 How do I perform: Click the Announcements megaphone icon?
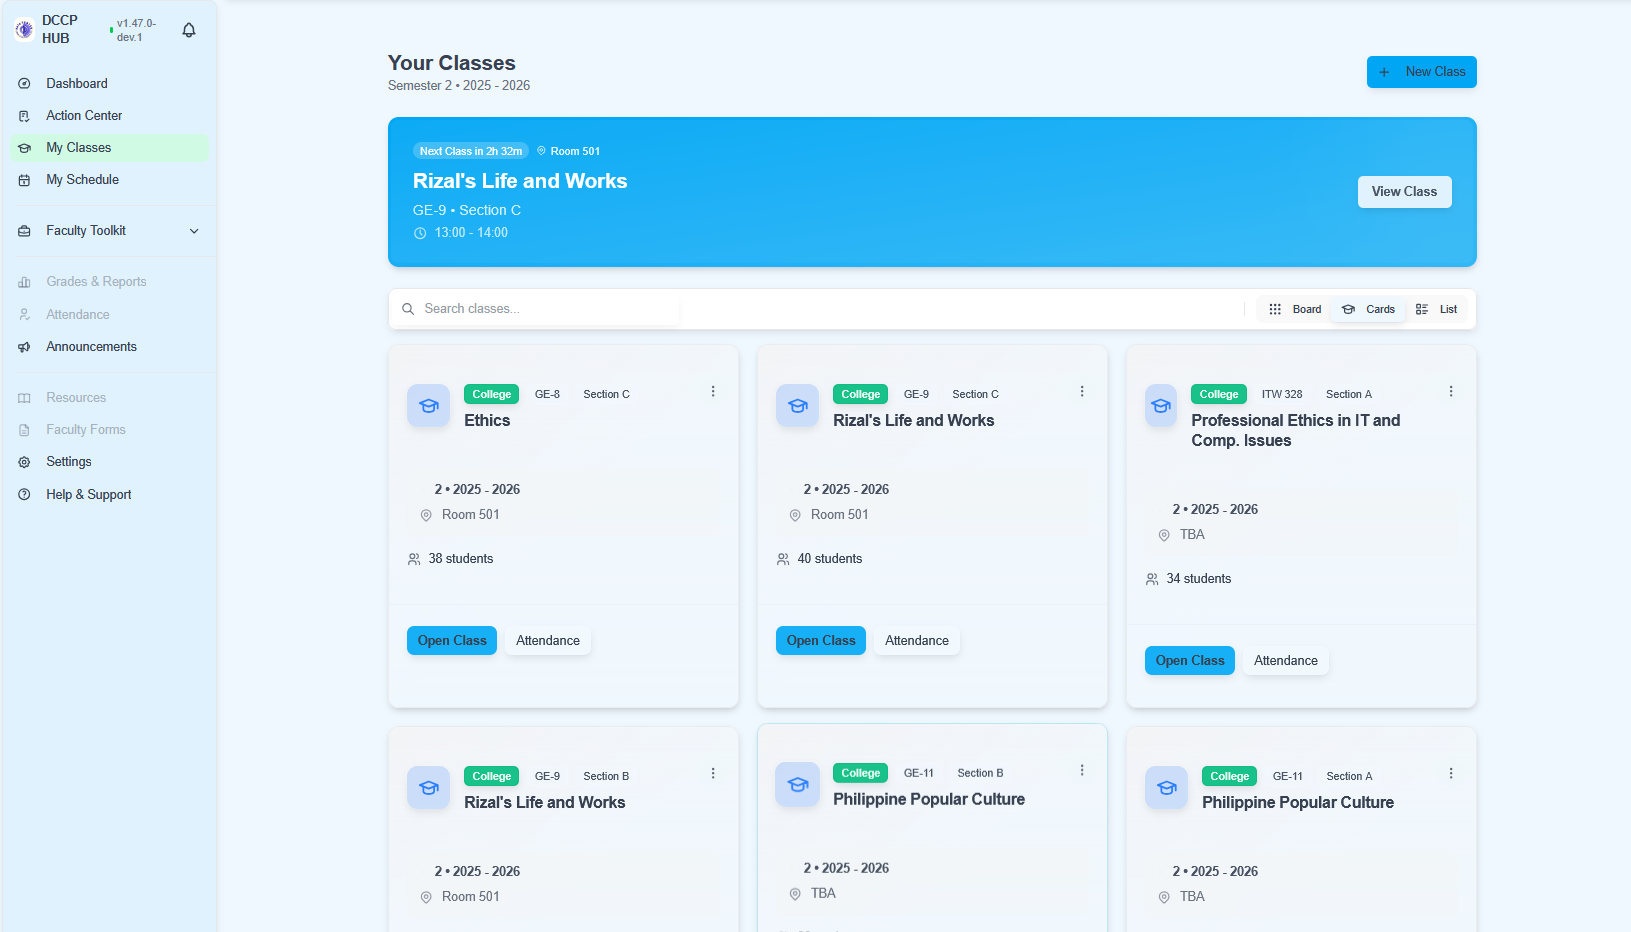point(24,347)
